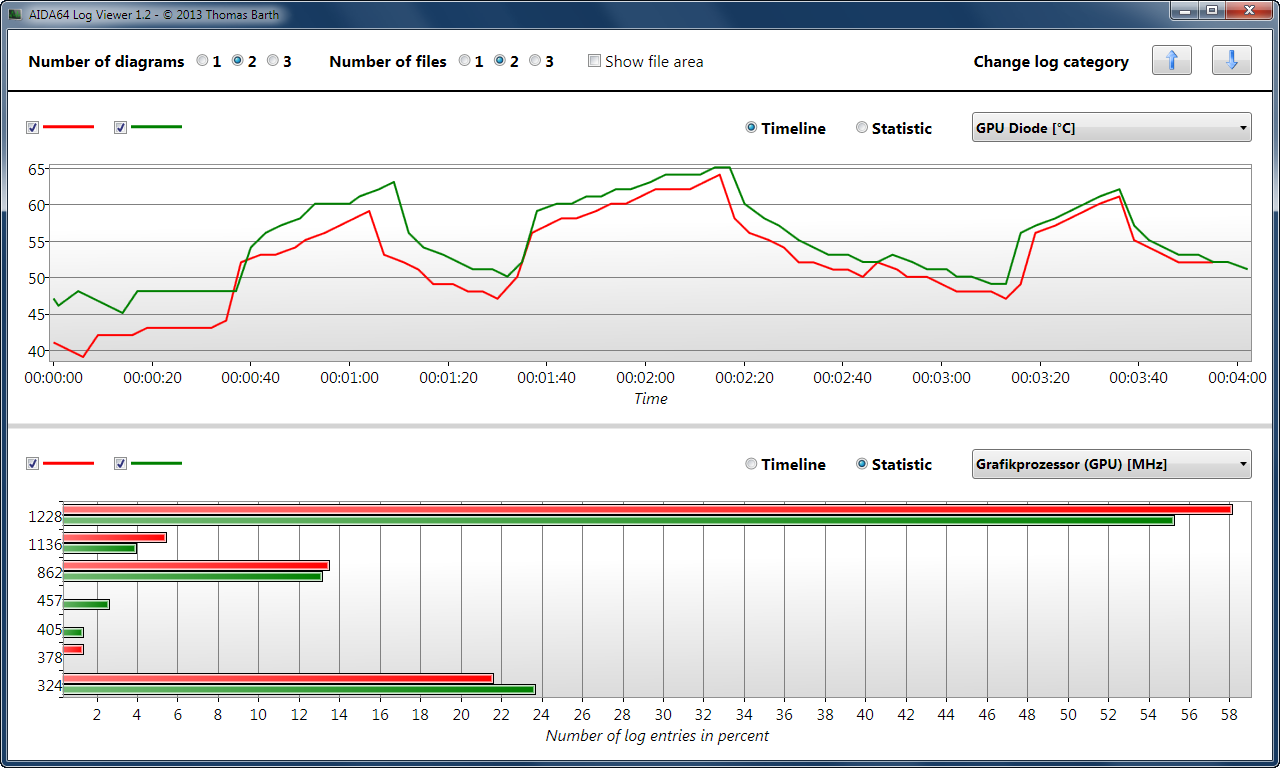The width and height of the screenshot is (1280, 768).
Task: Click the "Number of diagrams" label
Action: click(106, 62)
